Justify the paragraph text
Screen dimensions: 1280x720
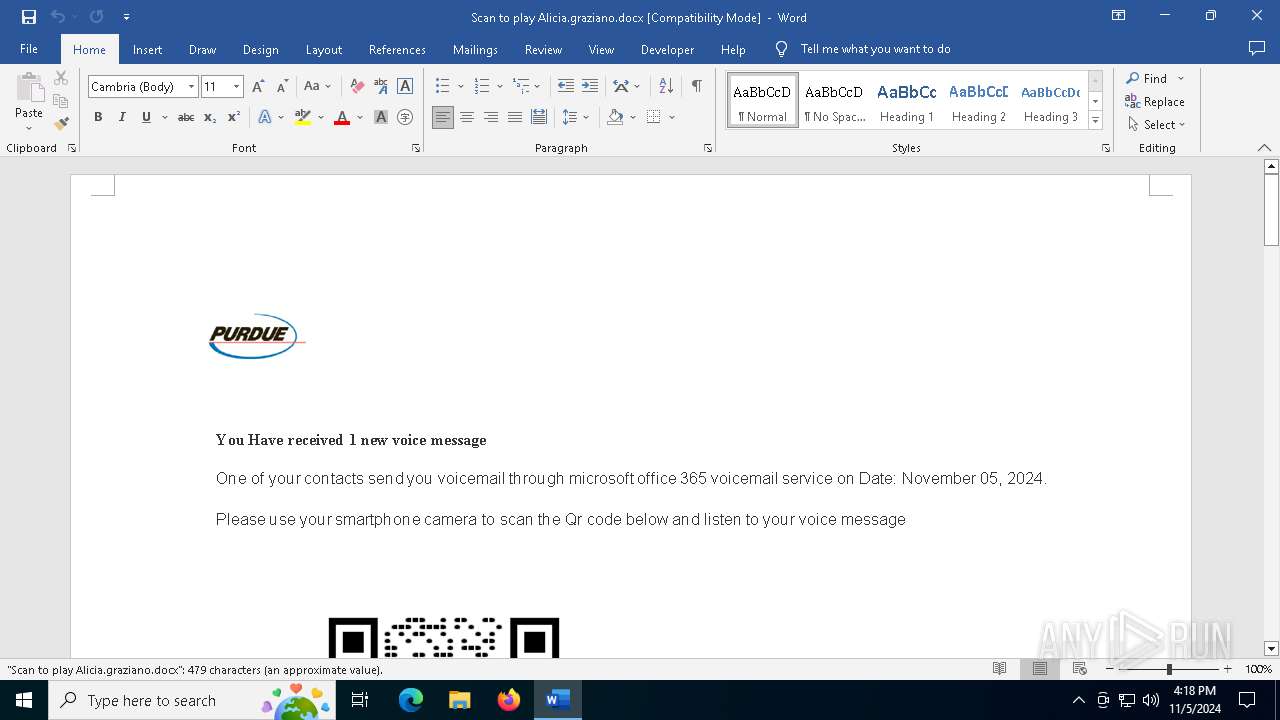pos(515,117)
